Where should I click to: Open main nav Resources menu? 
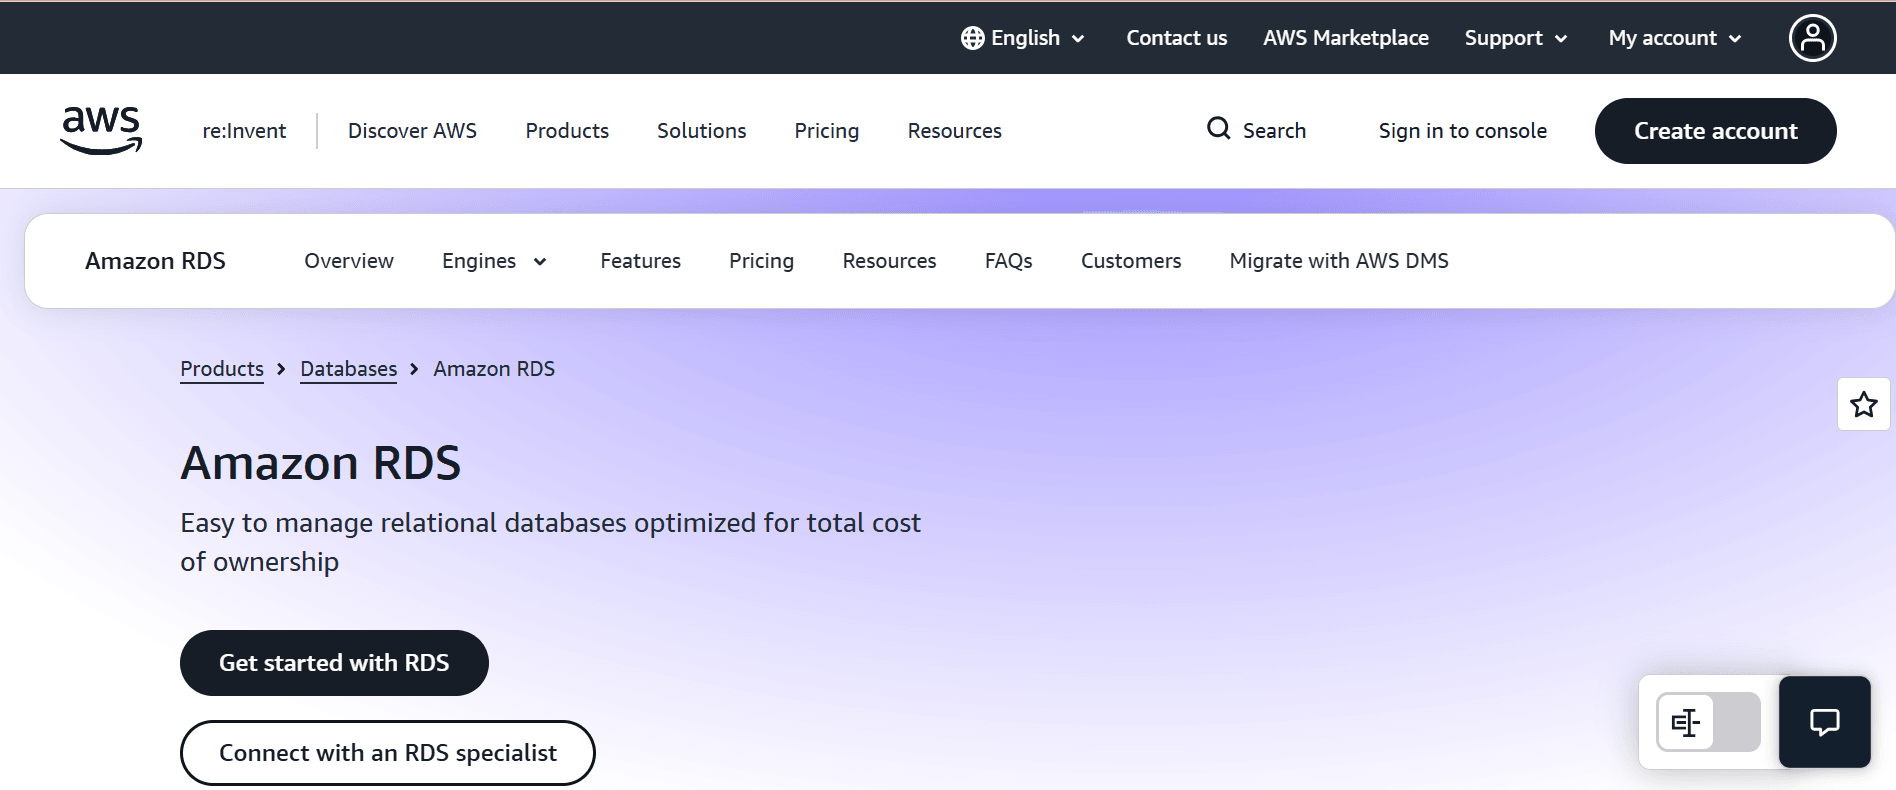[x=954, y=131]
